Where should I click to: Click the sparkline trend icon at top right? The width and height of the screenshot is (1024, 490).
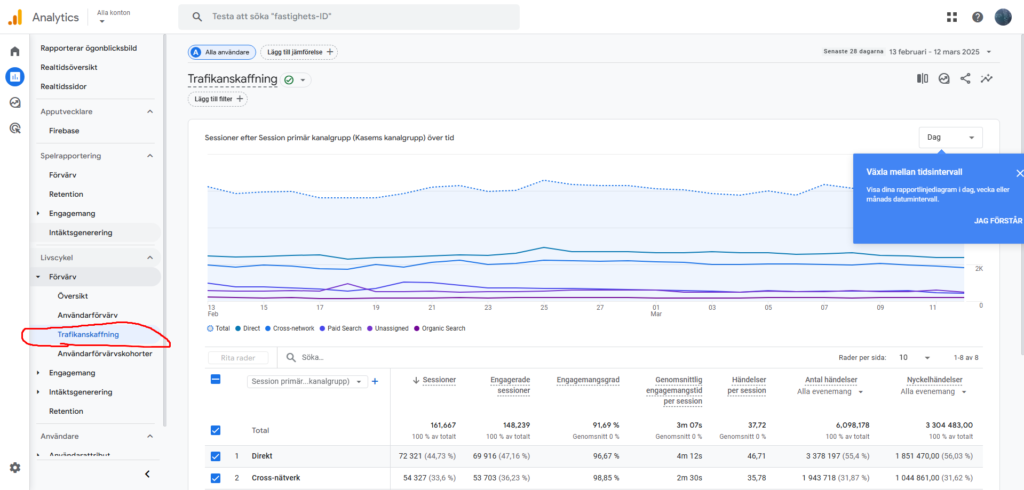tap(987, 78)
